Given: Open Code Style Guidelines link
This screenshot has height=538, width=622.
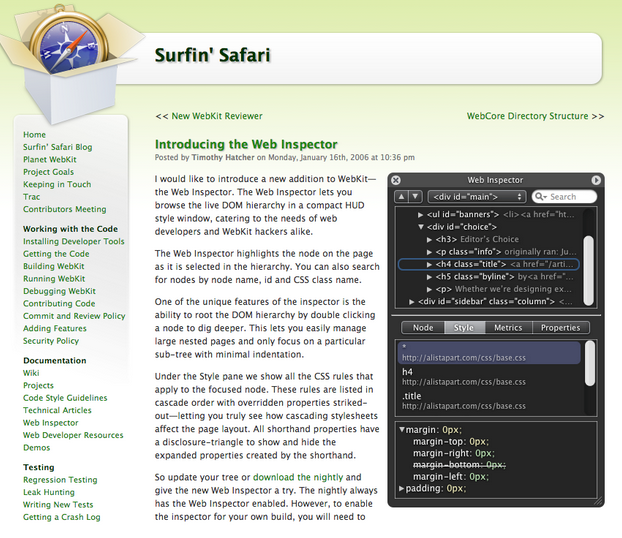Looking at the screenshot, I should click(x=65, y=398).
